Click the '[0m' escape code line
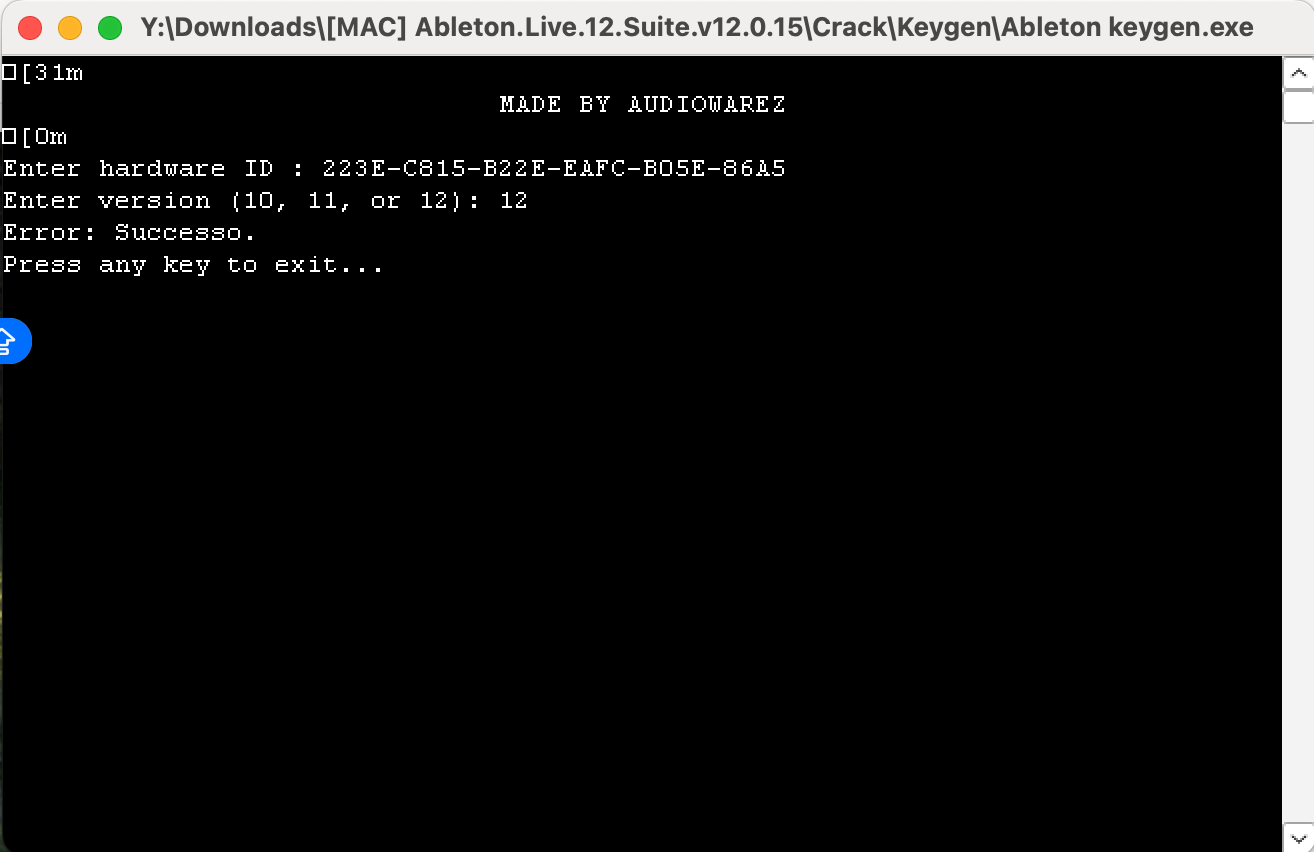The height and width of the screenshot is (852, 1314). pyautogui.click(x=35, y=136)
